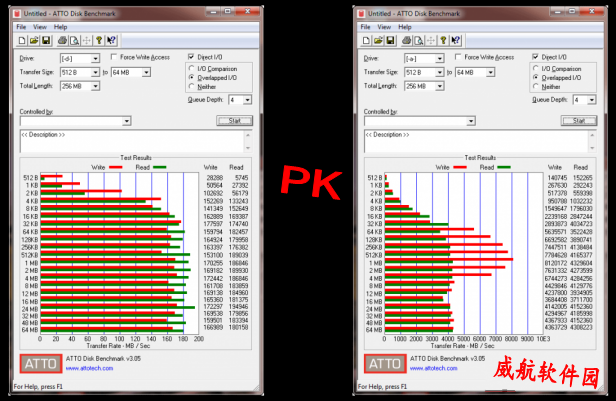Image resolution: width=616 pixels, height=401 pixels.
Task: Open Help menu in right window
Action: (x=405, y=27)
